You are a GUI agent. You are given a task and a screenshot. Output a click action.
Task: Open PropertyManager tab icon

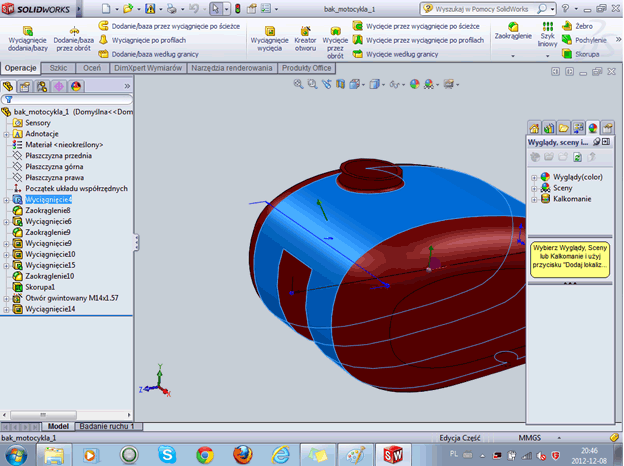[25, 86]
